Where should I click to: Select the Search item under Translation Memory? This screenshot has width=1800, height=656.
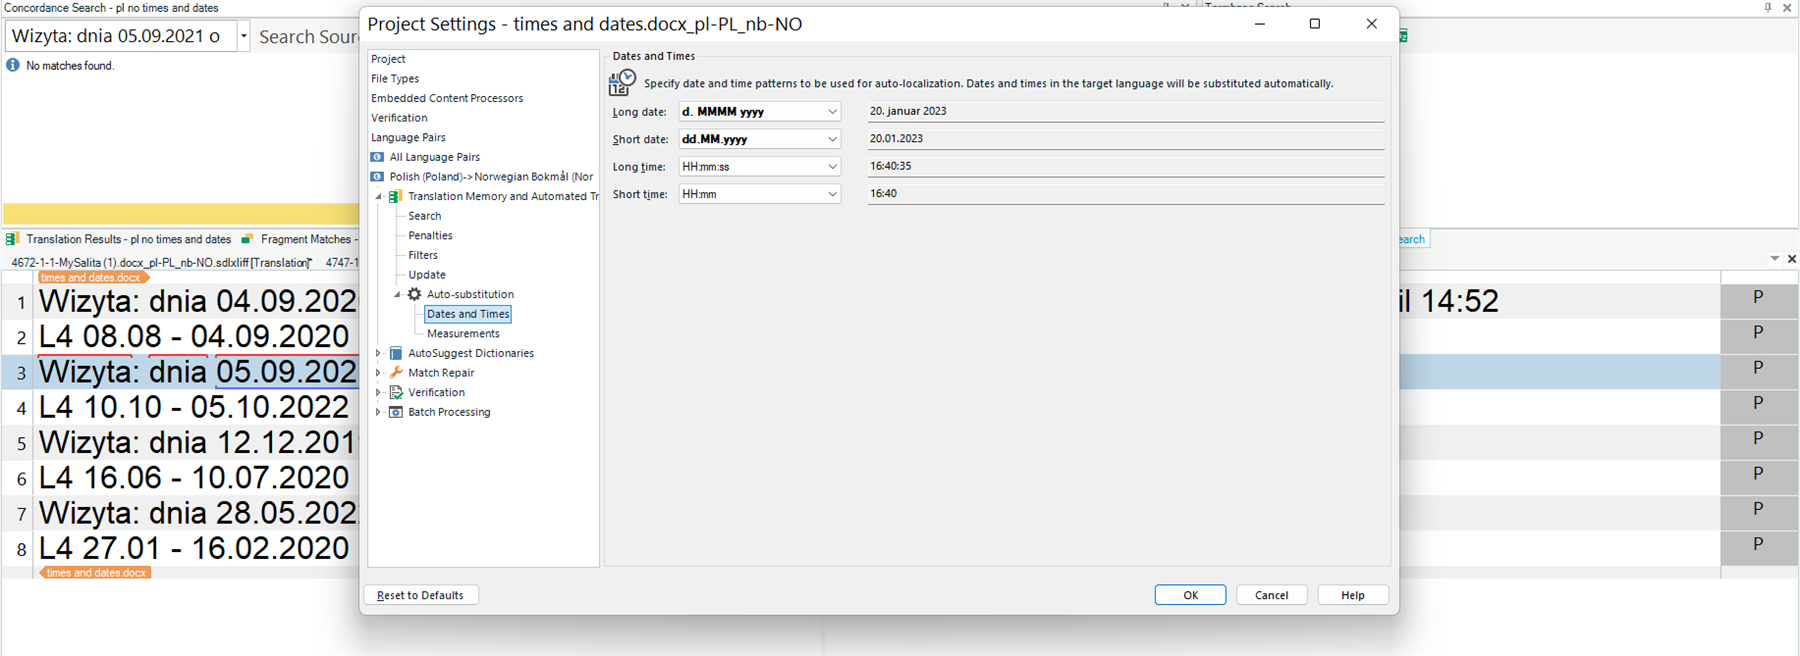(424, 216)
